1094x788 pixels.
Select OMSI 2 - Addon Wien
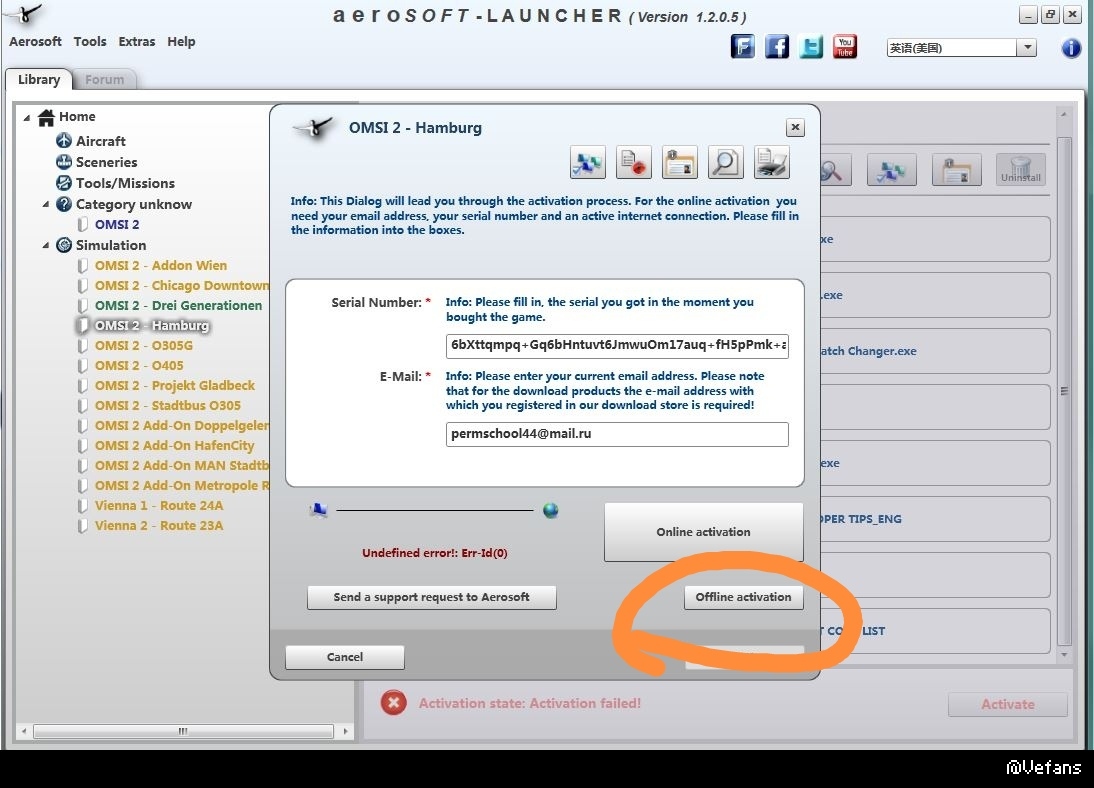(160, 266)
